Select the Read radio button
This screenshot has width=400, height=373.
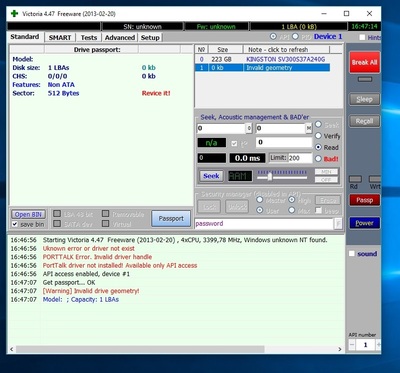coord(318,147)
